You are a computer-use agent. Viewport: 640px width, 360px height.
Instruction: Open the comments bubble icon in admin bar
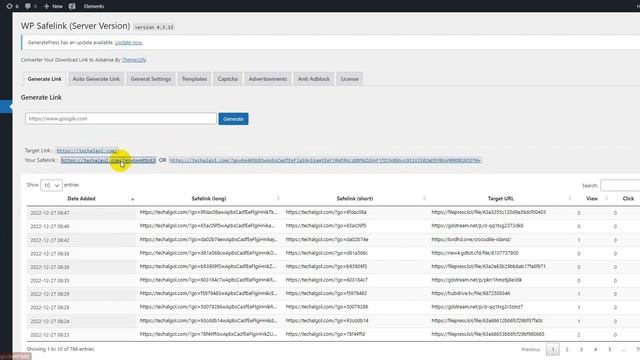click(x=31, y=6)
